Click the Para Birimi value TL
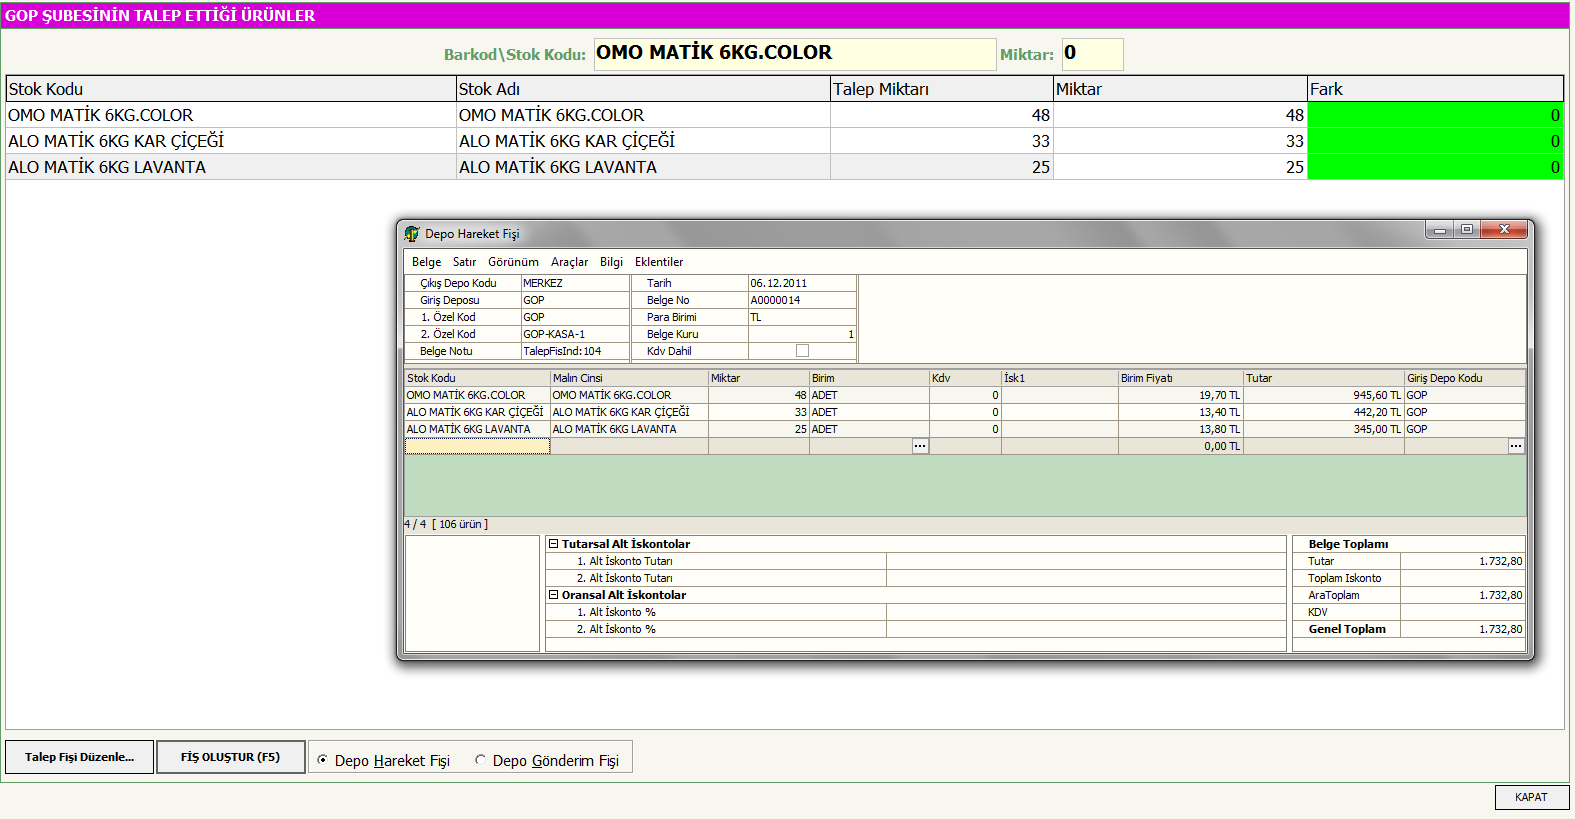The height and width of the screenshot is (819, 1575). point(802,317)
